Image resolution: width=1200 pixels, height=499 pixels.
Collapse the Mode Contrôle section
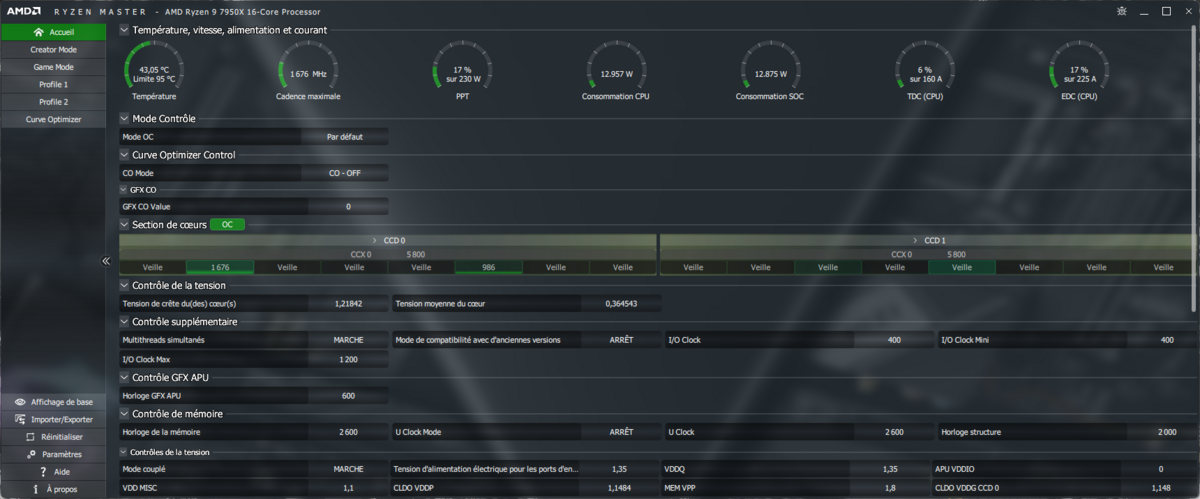click(x=124, y=119)
